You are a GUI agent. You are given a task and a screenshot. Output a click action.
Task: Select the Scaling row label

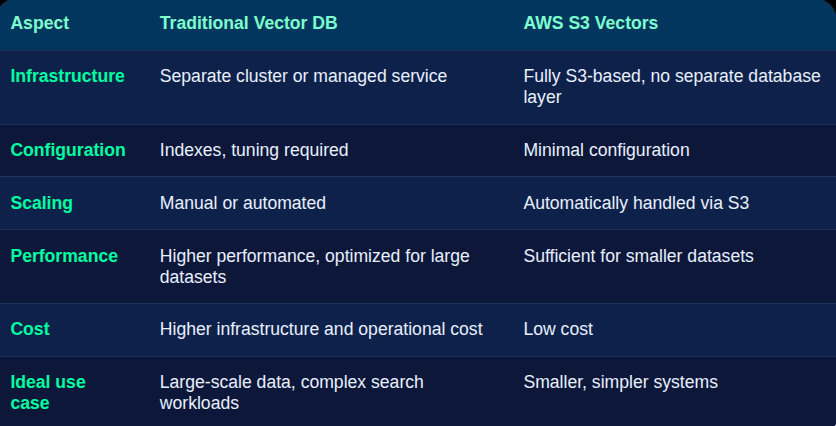pyautogui.click(x=42, y=203)
